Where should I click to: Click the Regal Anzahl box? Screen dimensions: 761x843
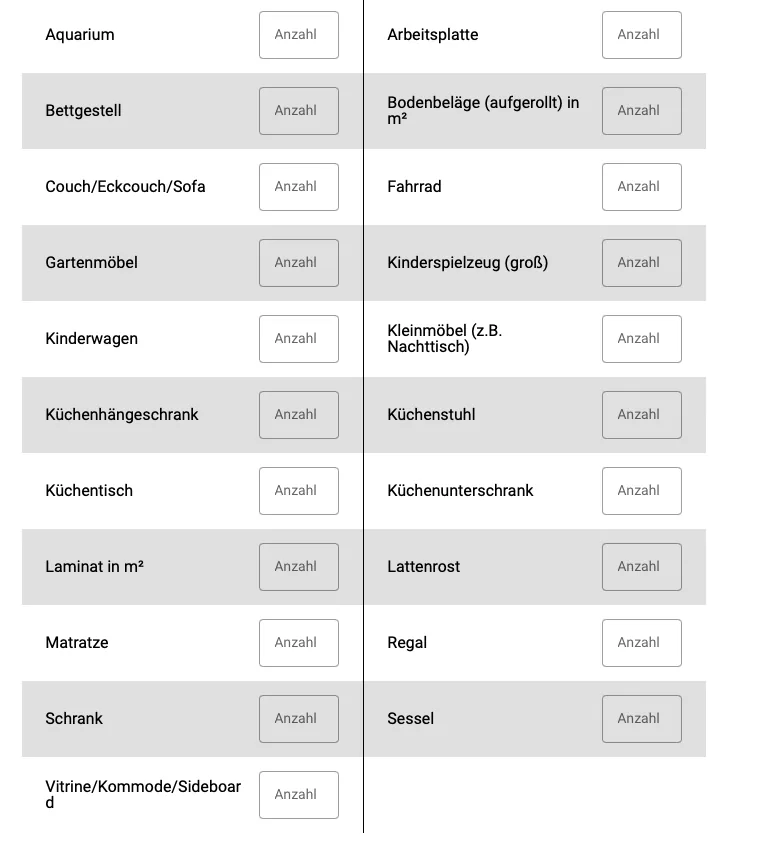pyautogui.click(x=642, y=643)
